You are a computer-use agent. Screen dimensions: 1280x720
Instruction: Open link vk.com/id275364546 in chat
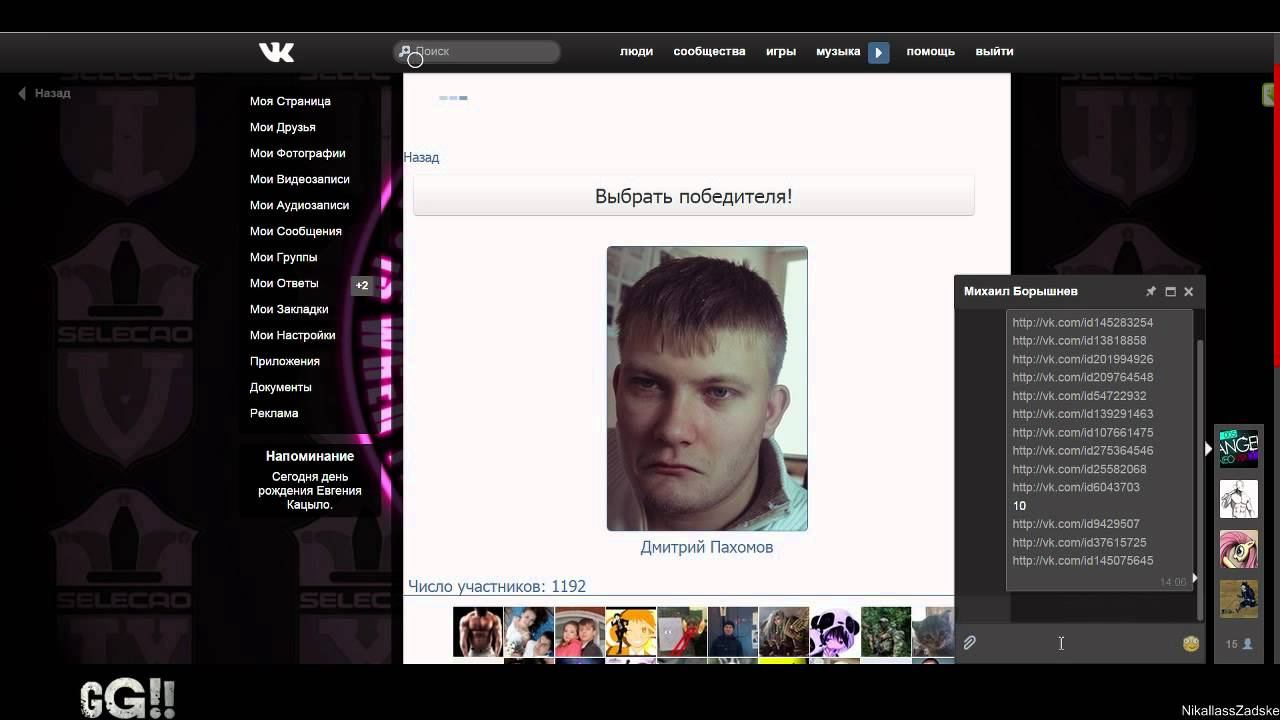pos(1083,451)
